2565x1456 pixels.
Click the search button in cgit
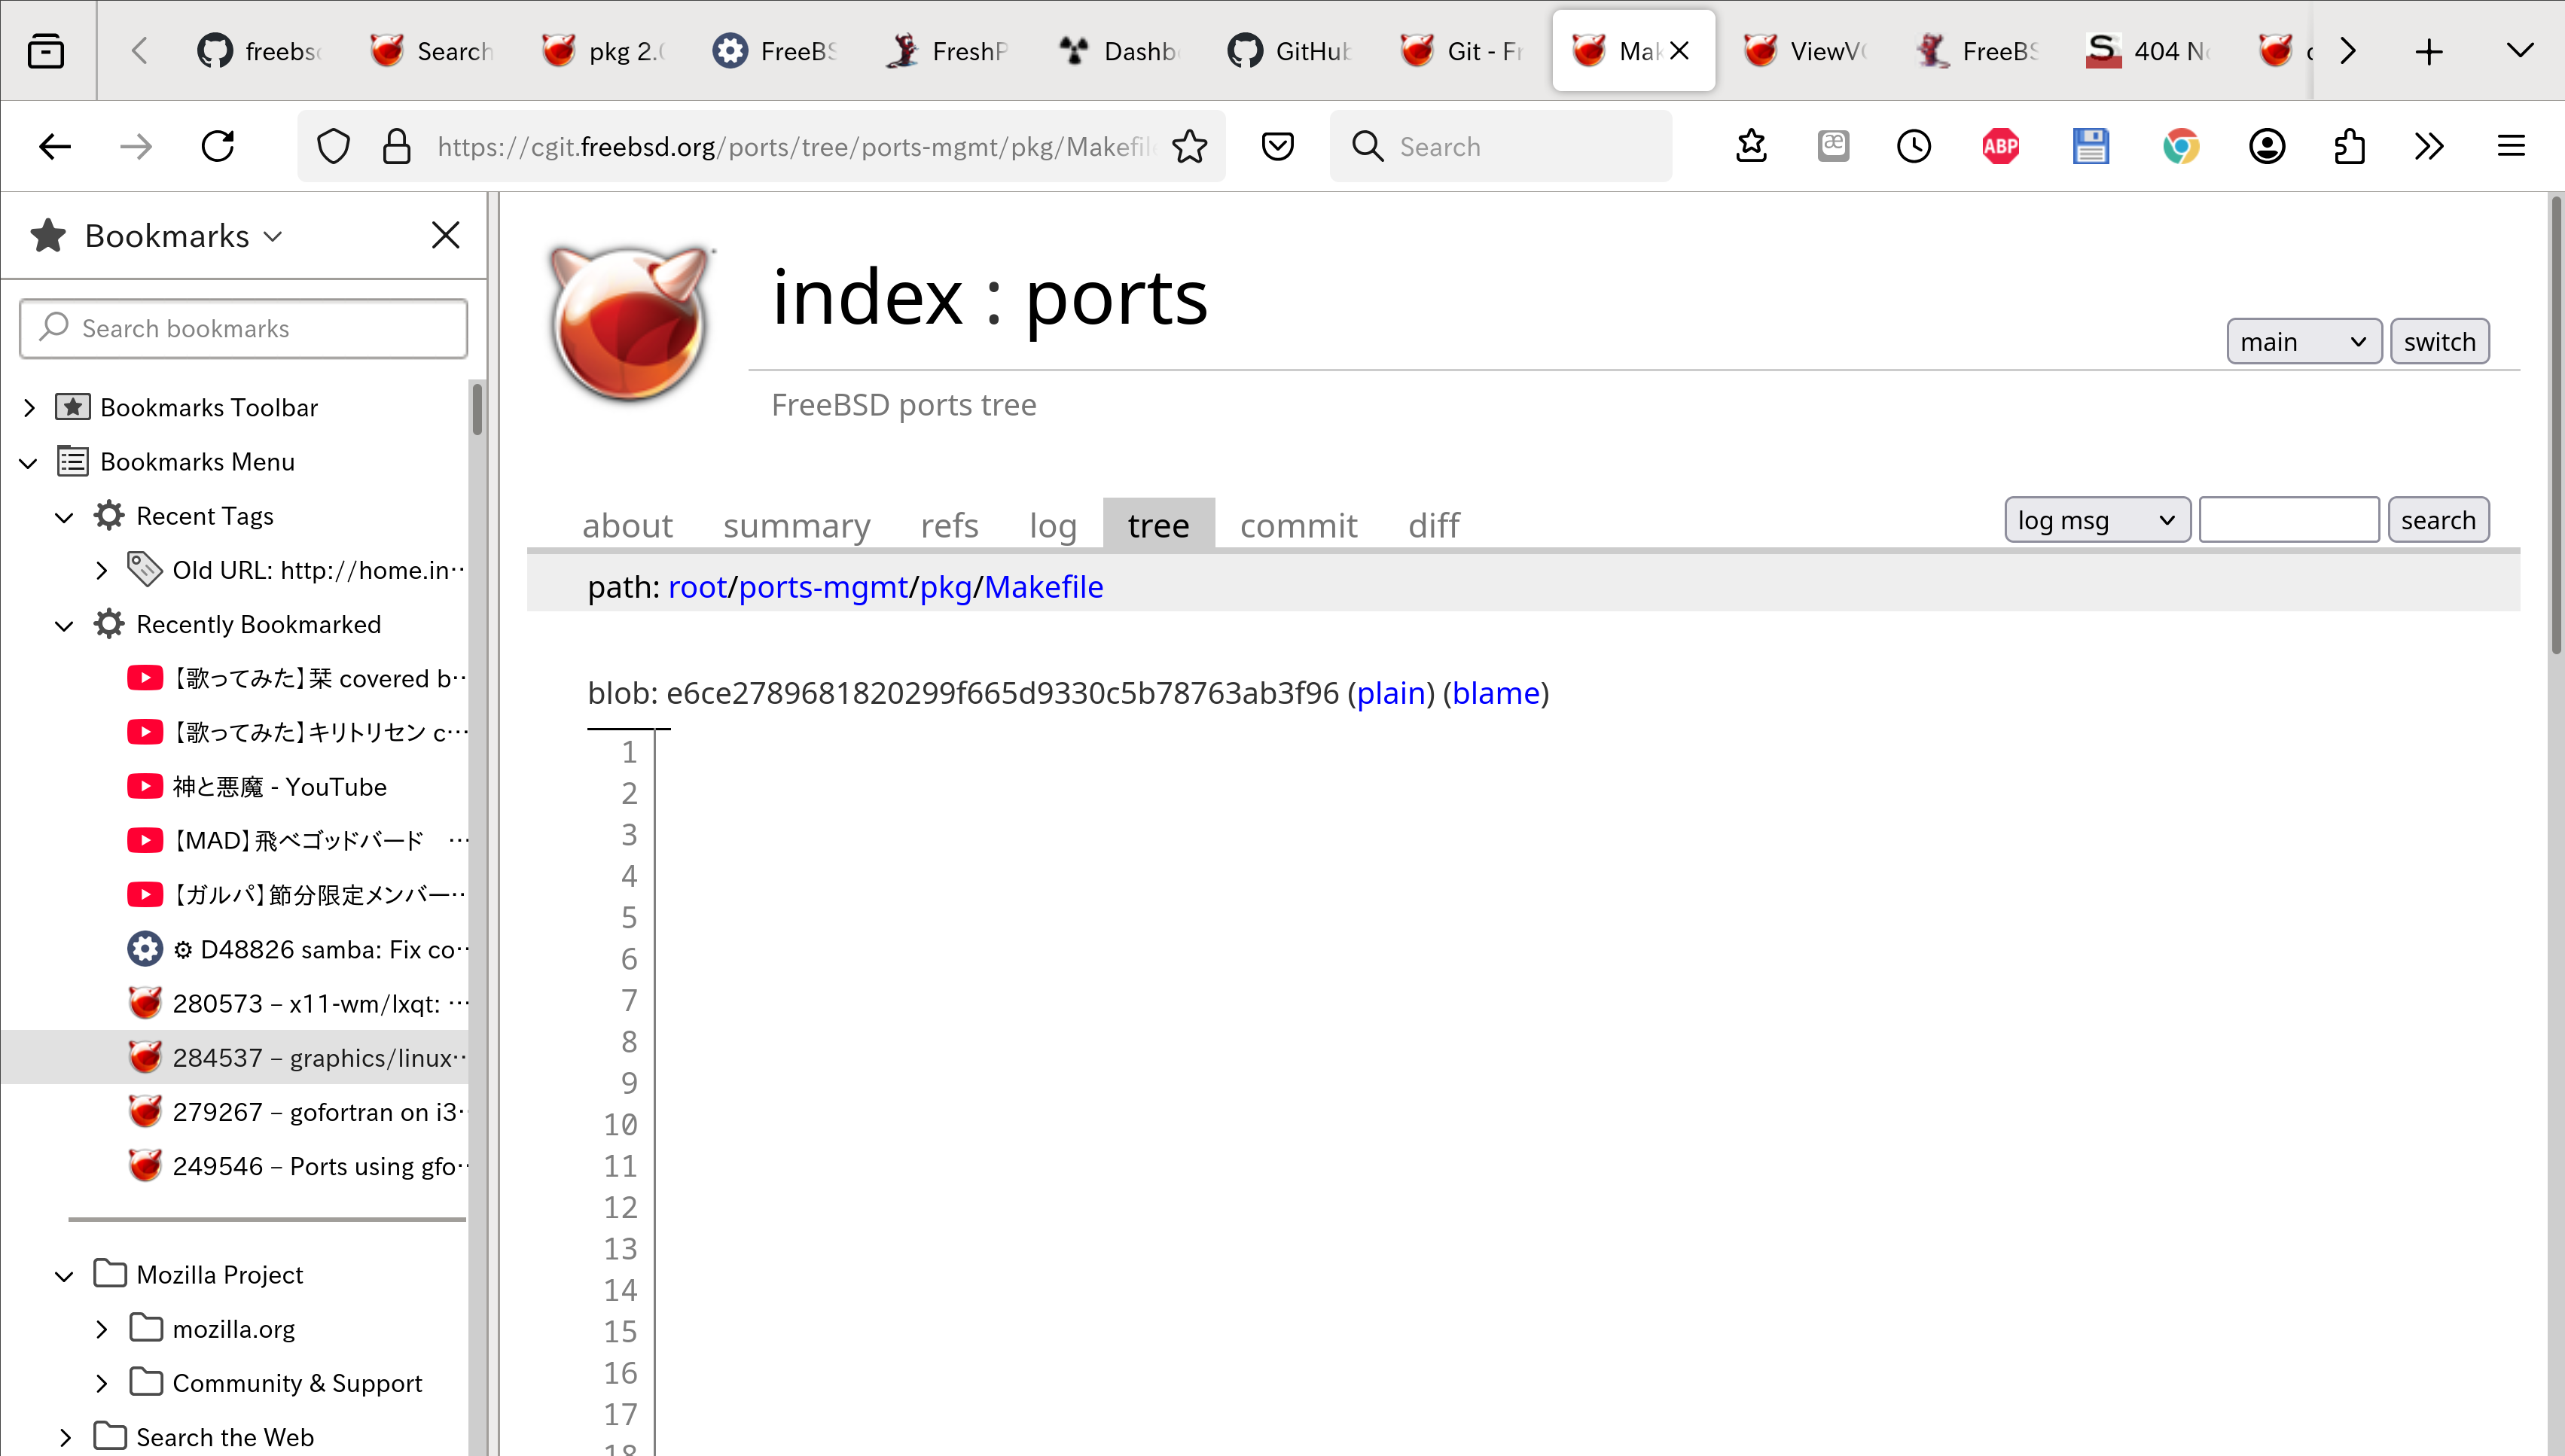(x=2440, y=519)
